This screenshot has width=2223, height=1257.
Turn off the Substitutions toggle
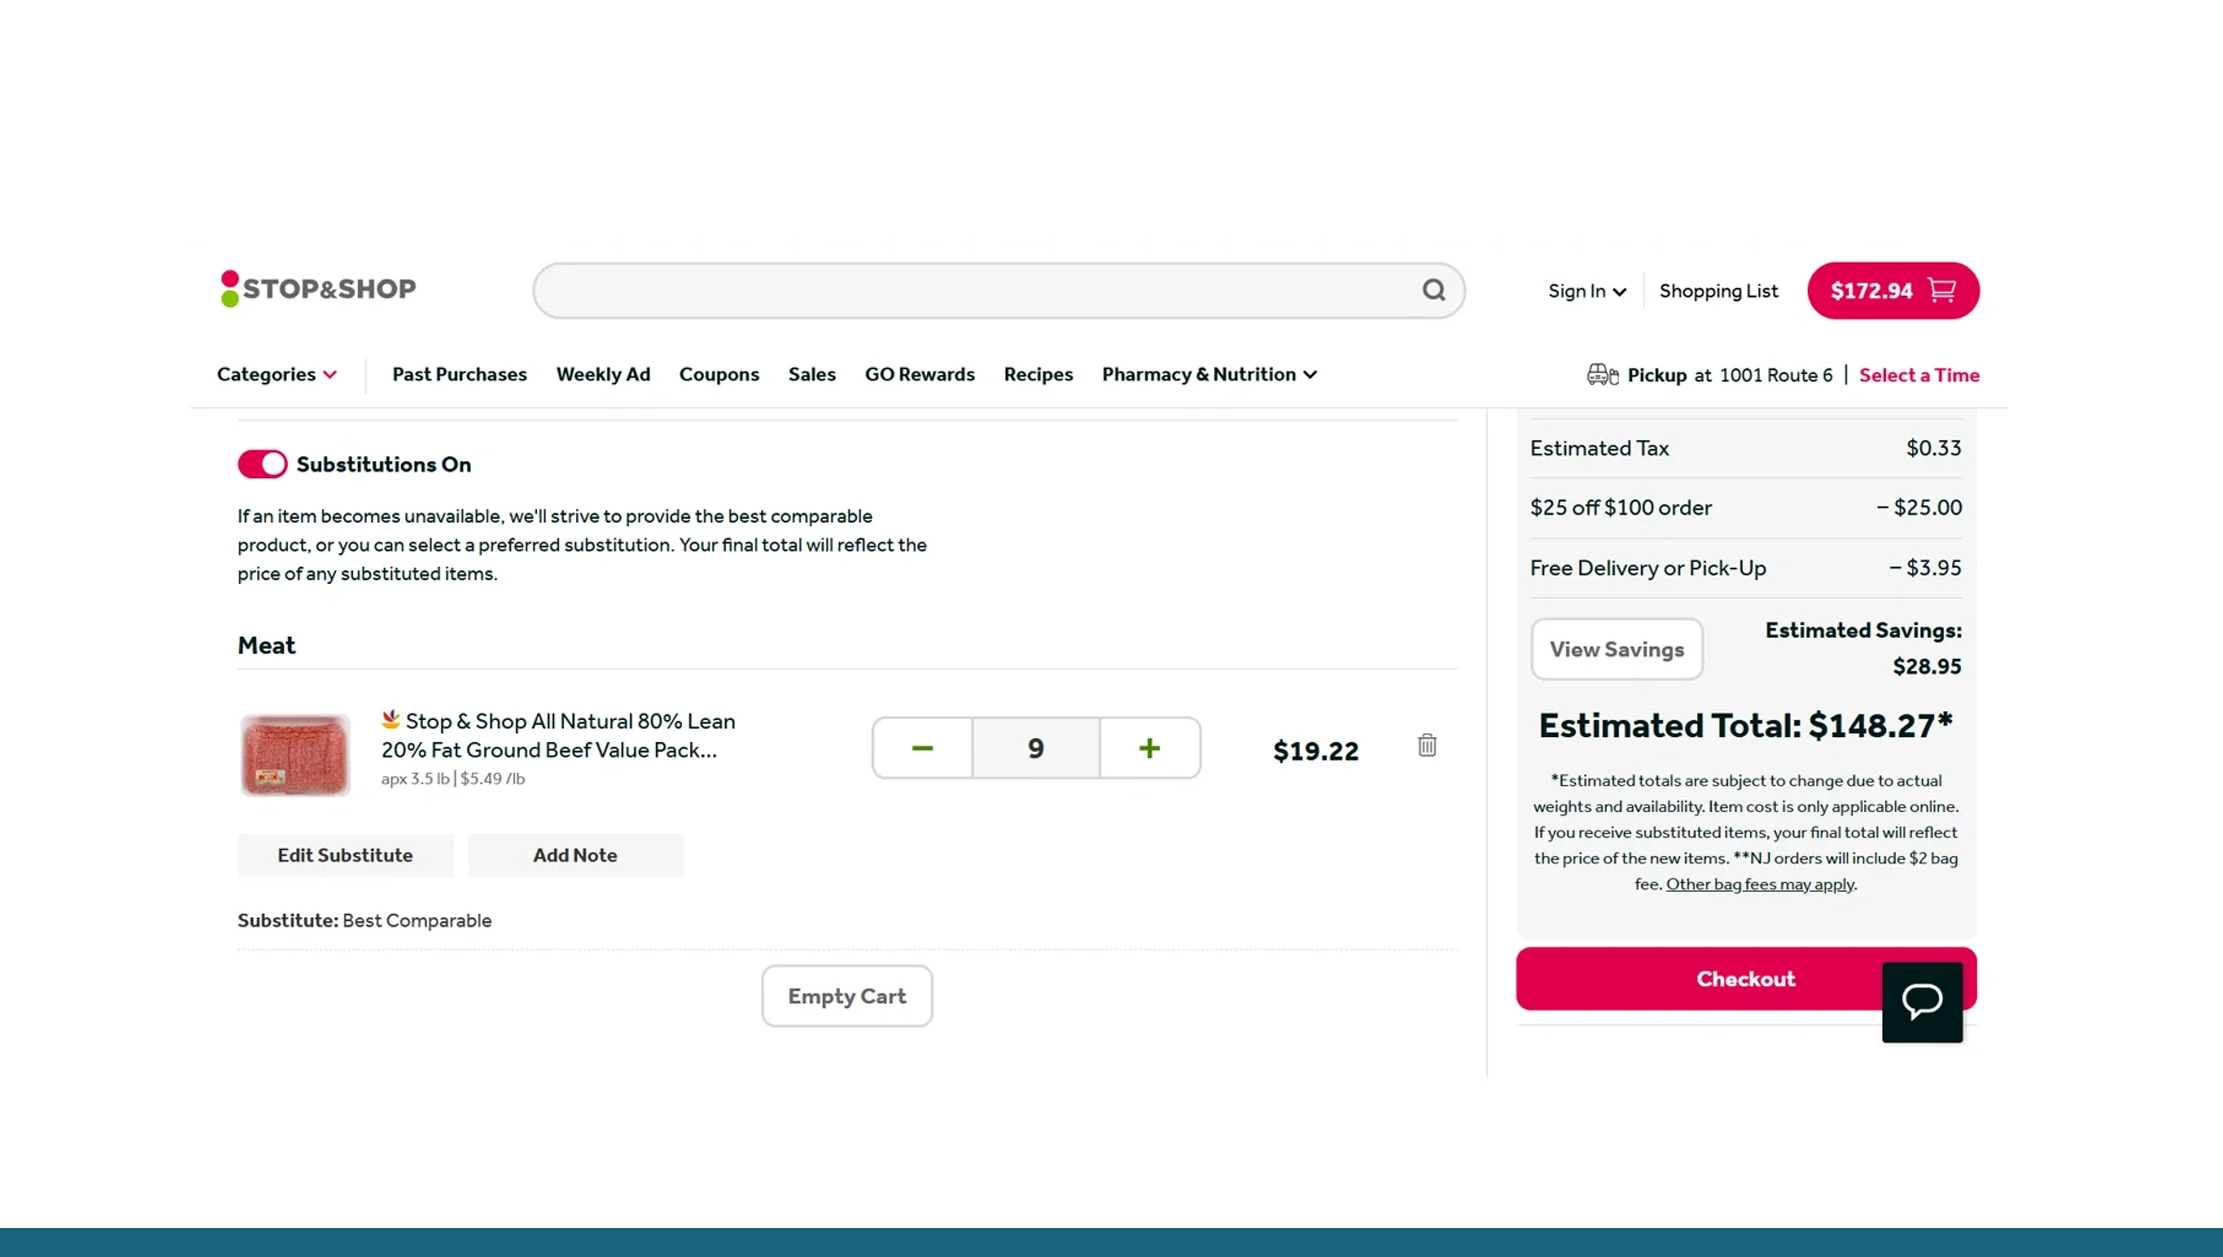click(x=262, y=463)
